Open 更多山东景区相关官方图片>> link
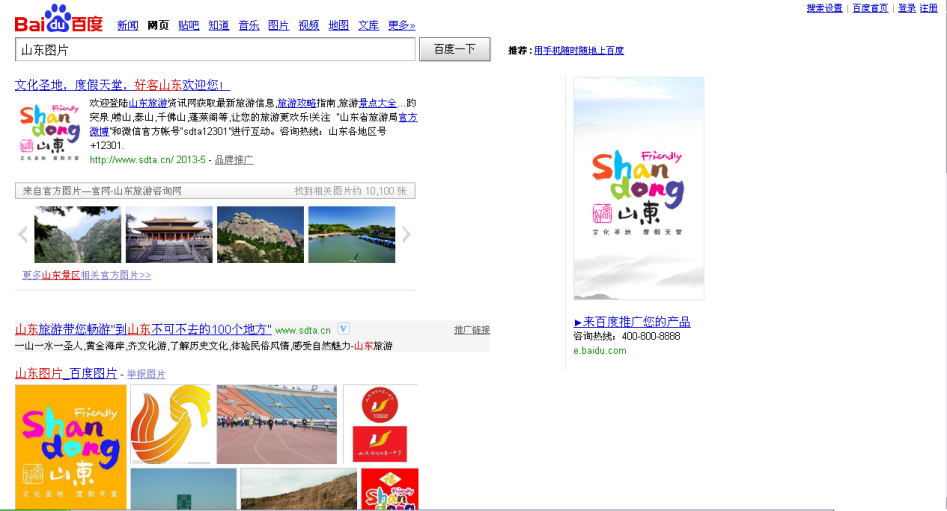Viewport: 947px width, 511px height. click(86, 275)
